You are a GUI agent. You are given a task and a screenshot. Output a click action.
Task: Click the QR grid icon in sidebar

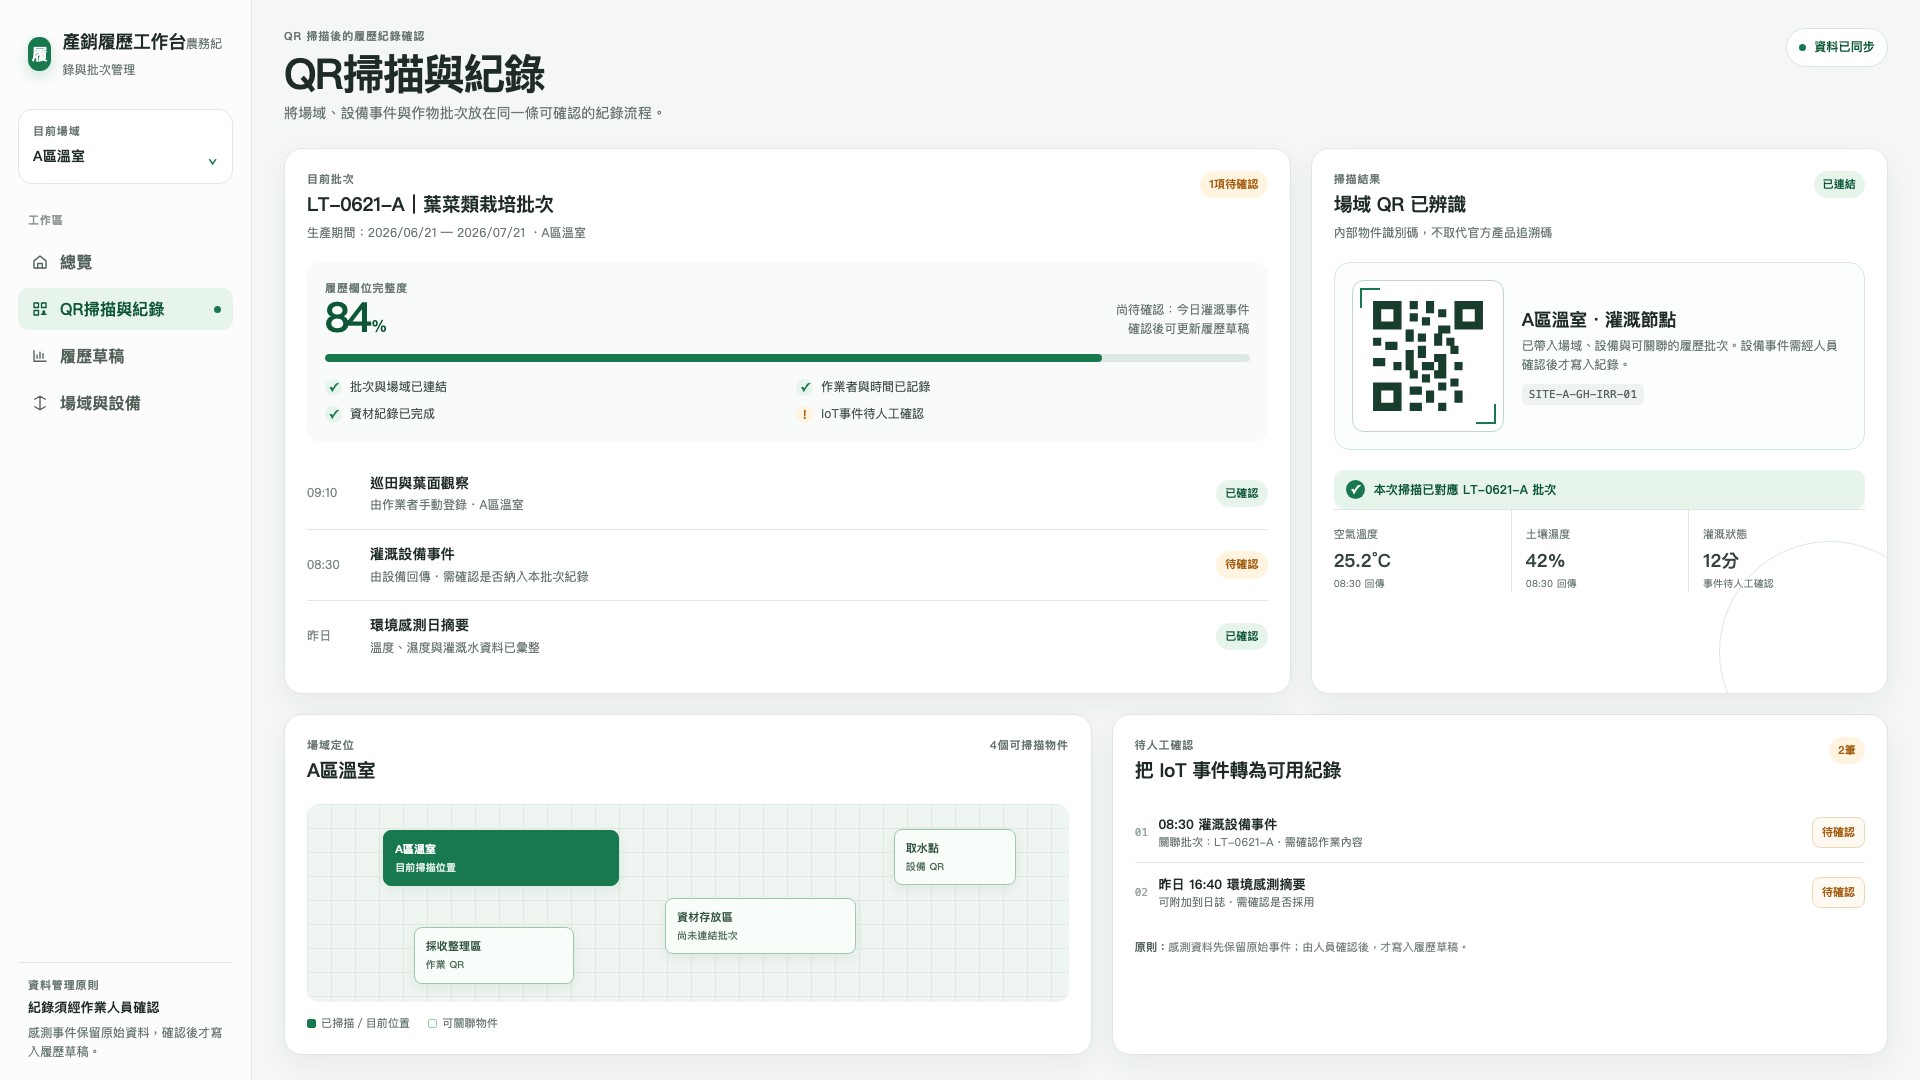pyautogui.click(x=40, y=309)
